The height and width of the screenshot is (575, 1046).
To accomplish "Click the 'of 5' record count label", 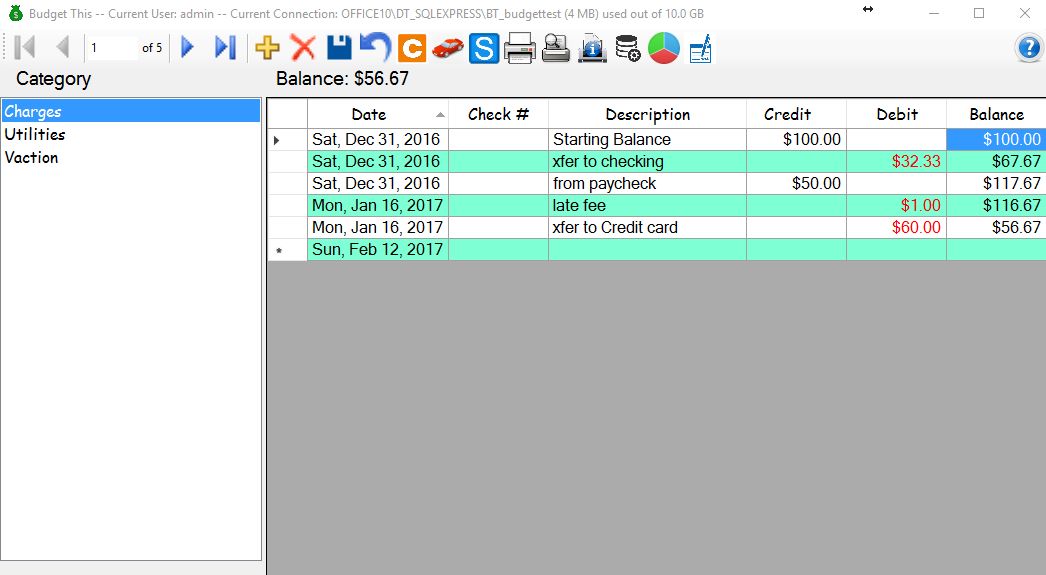I will click(152, 48).
